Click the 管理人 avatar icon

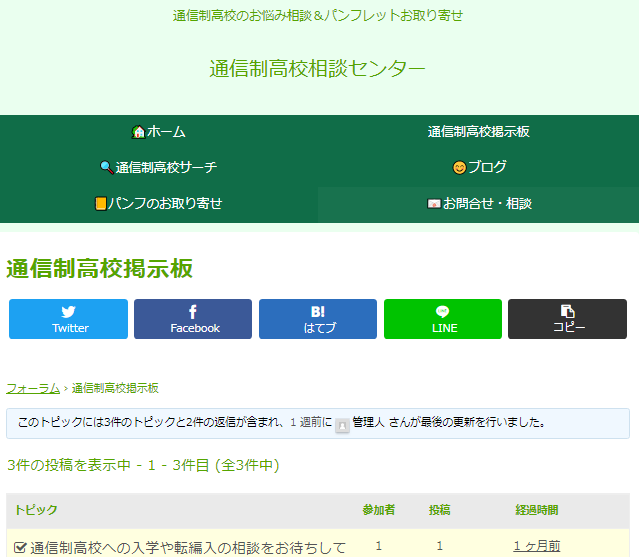(x=342, y=426)
